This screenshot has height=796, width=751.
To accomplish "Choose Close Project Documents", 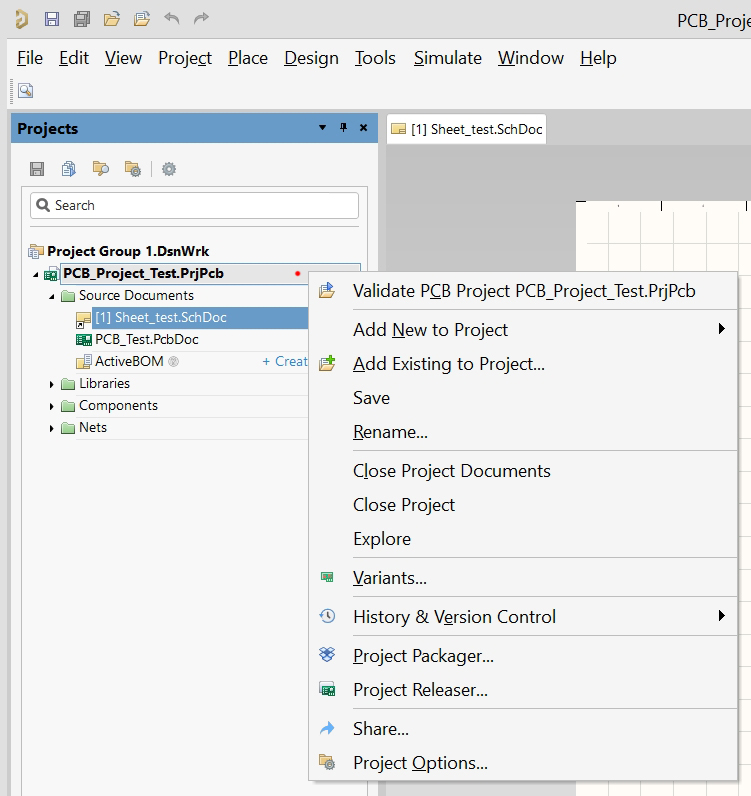I will (523, 471).
